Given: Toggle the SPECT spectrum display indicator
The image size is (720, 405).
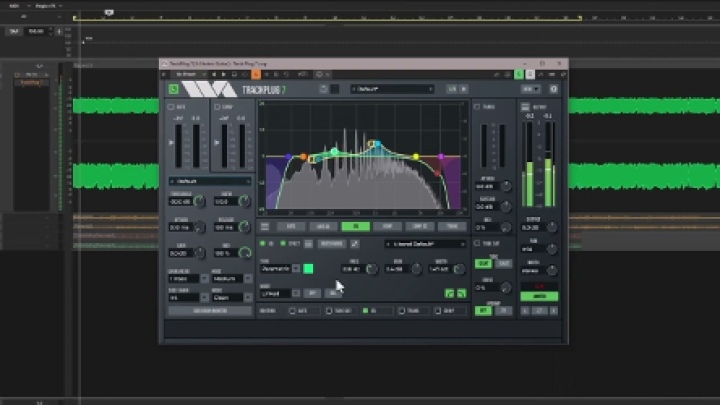Looking at the screenshot, I should point(283,243).
